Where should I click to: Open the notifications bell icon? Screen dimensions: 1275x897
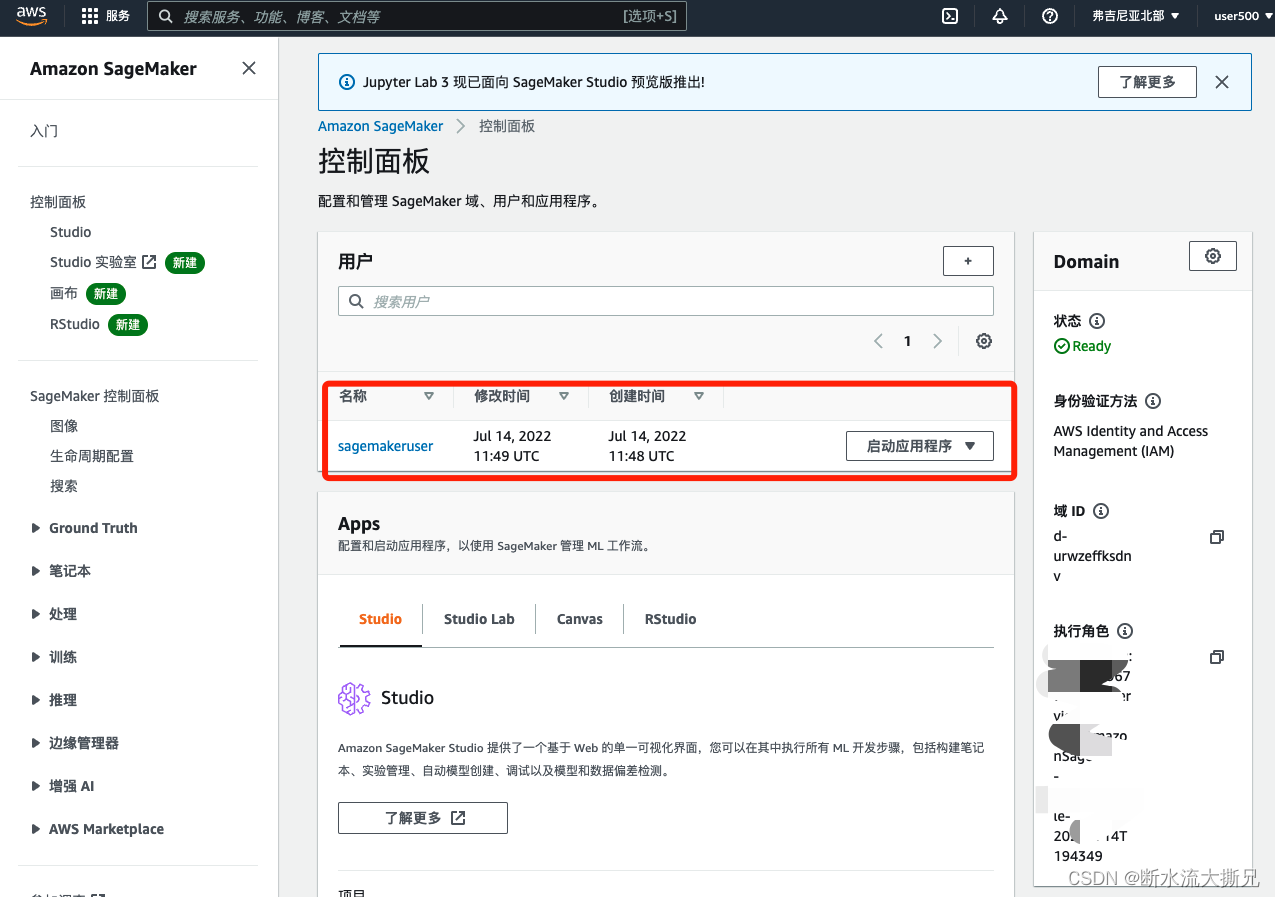pyautogui.click(x=1000, y=16)
